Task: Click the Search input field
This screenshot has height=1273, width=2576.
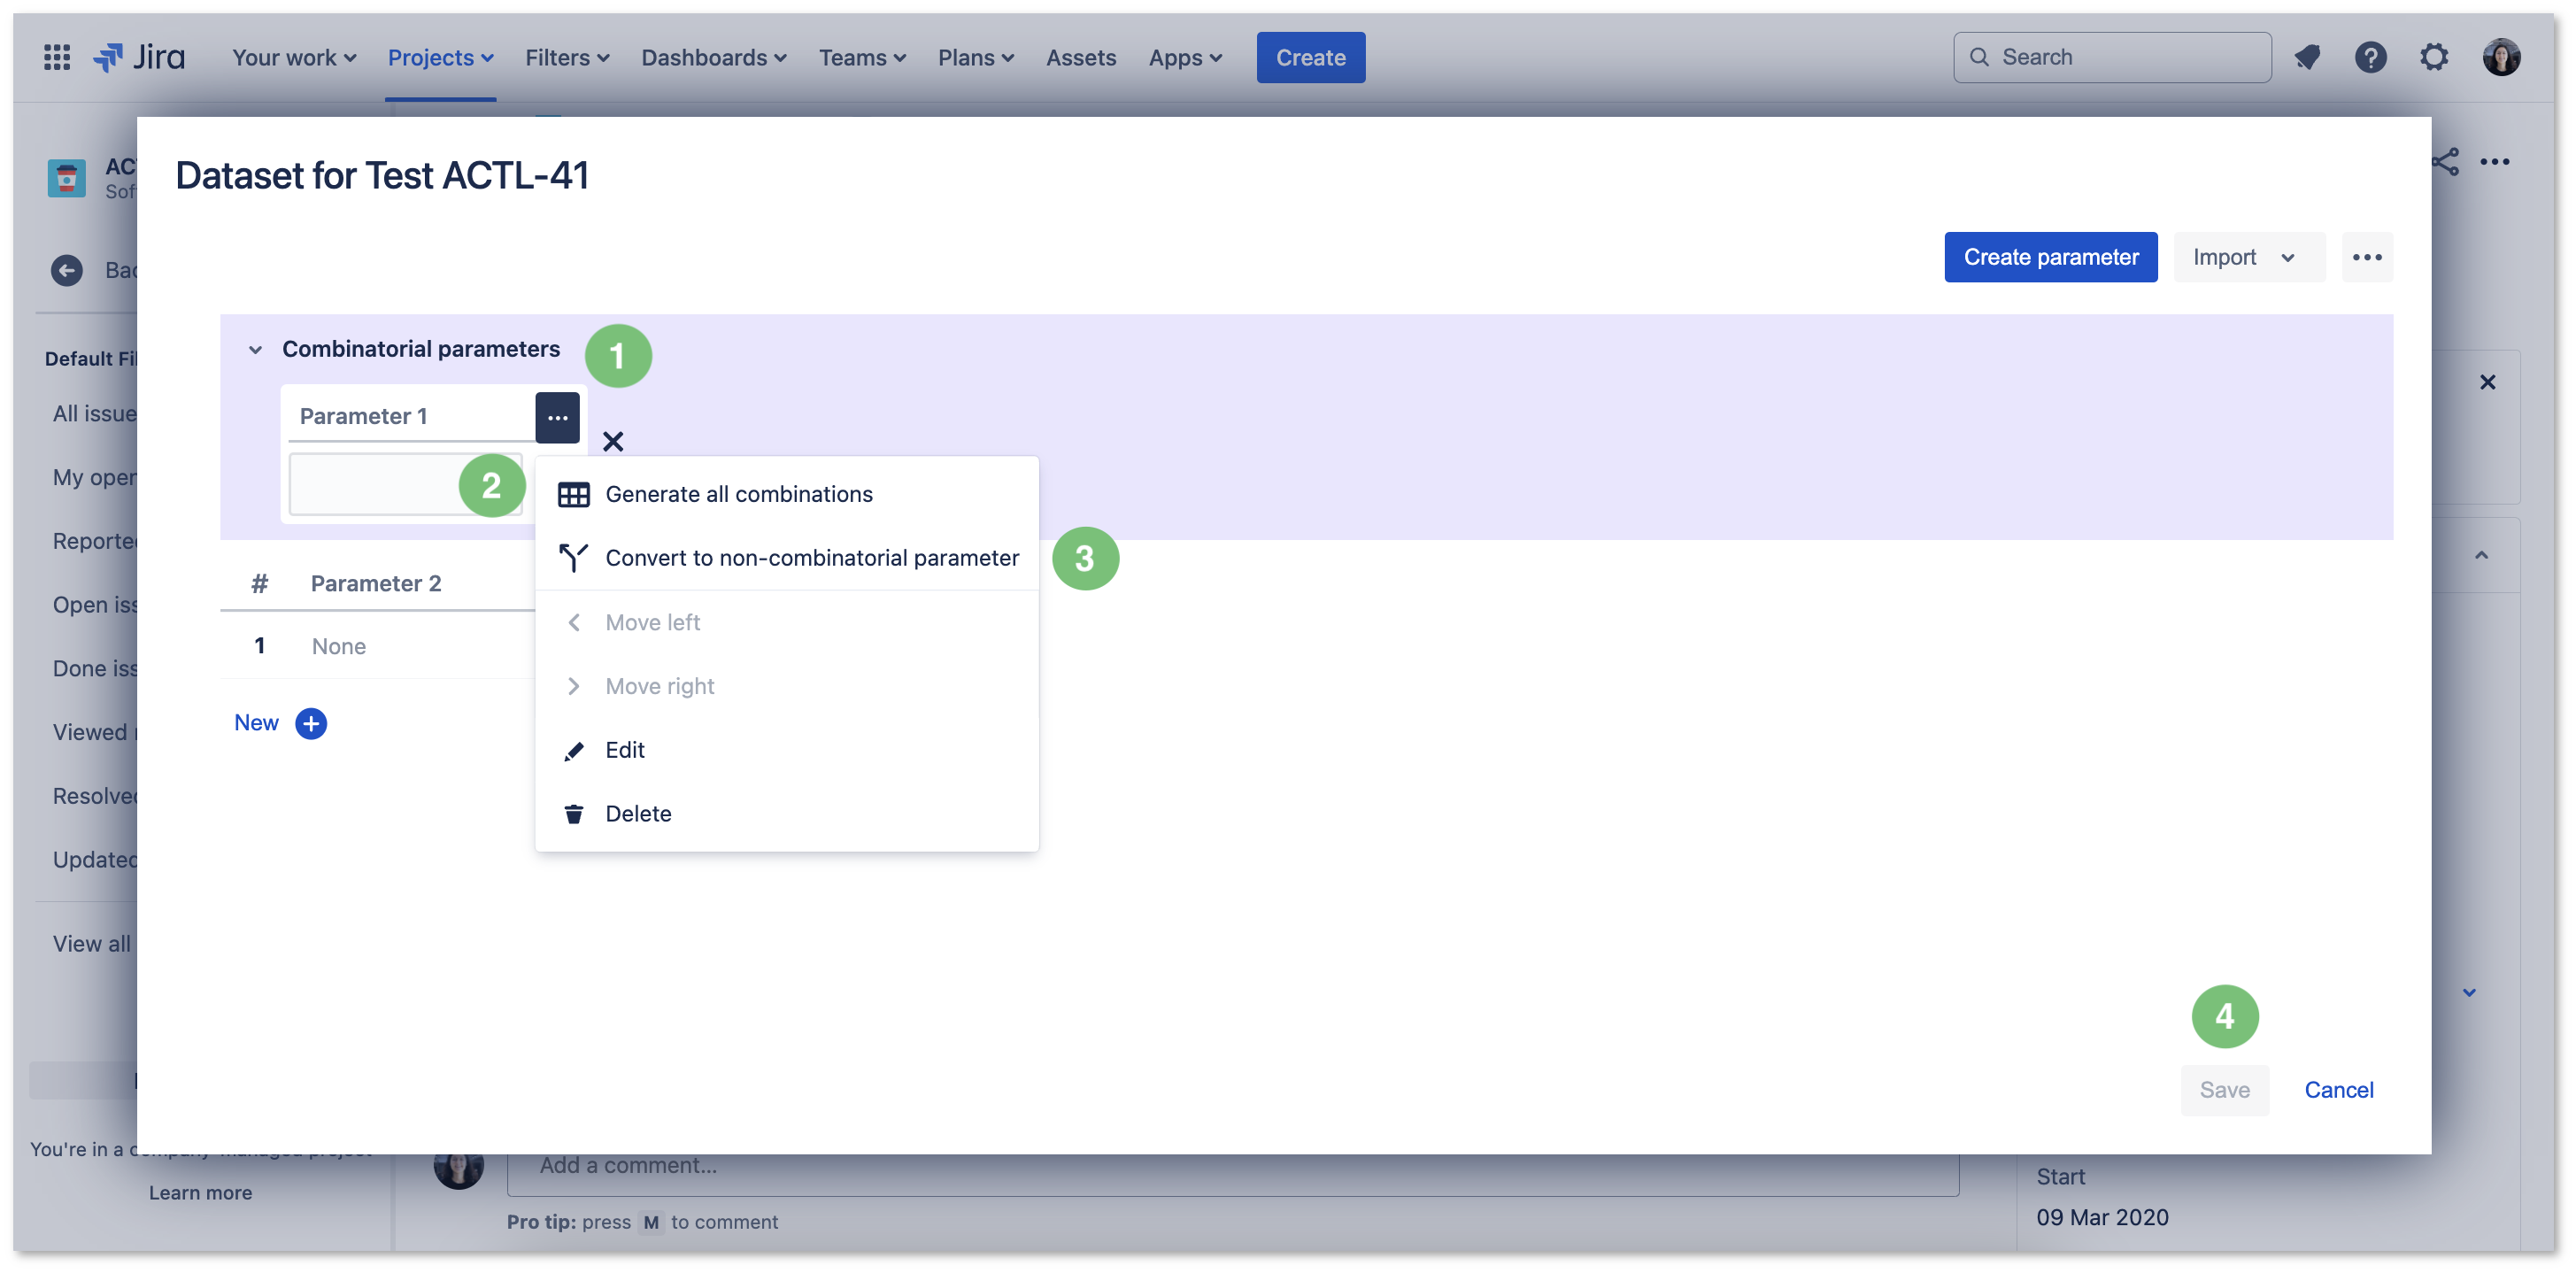Action: tap(2111, 57)
